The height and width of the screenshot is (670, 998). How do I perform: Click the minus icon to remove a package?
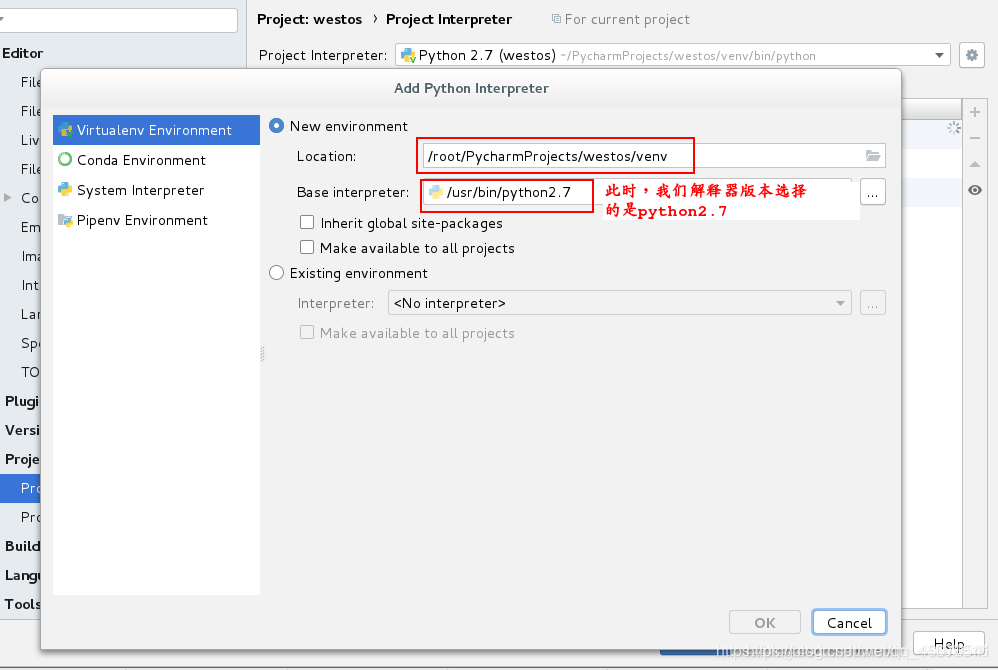(x=974, y=138)
